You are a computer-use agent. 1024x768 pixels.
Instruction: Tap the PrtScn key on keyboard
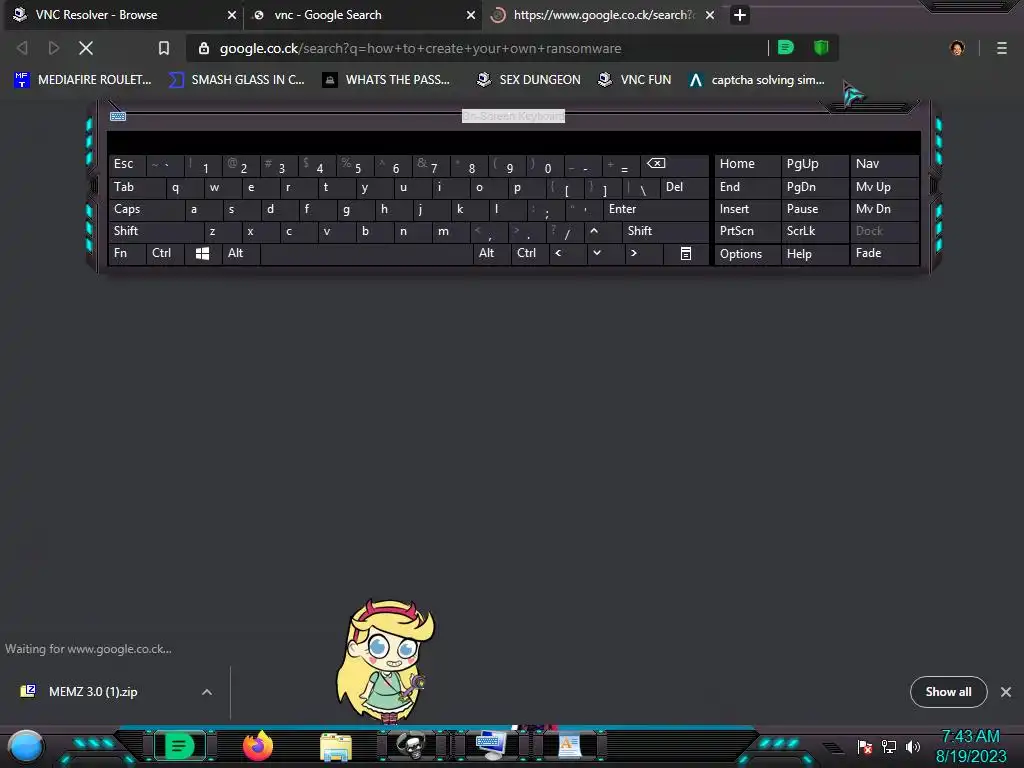747,231
